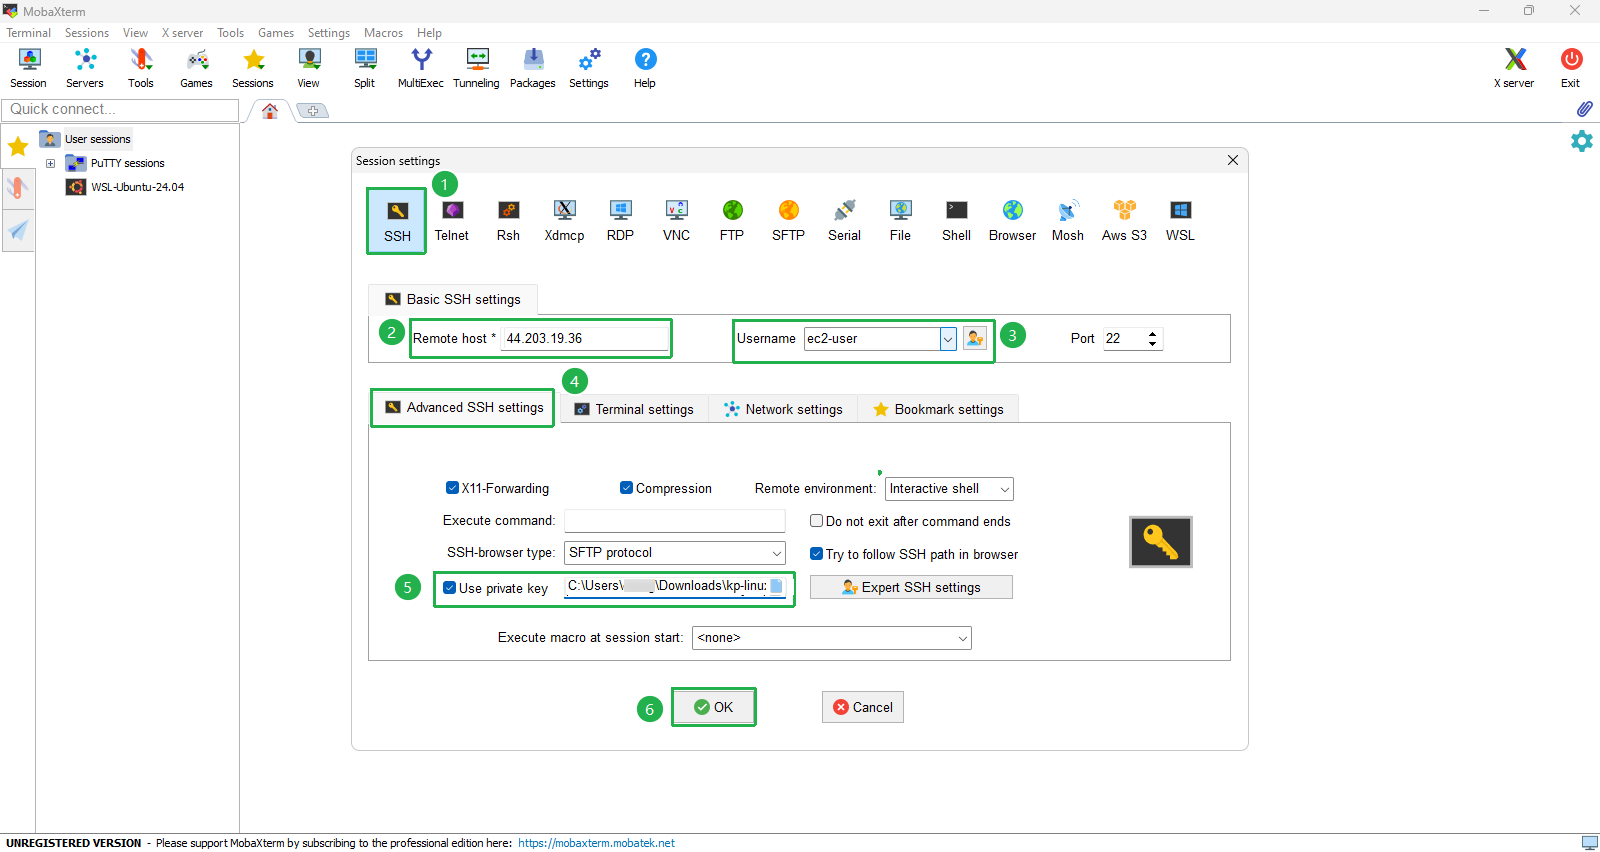Close the Session settings dialog
This screenshot has width=1600, height=852.
[1233, 160]
